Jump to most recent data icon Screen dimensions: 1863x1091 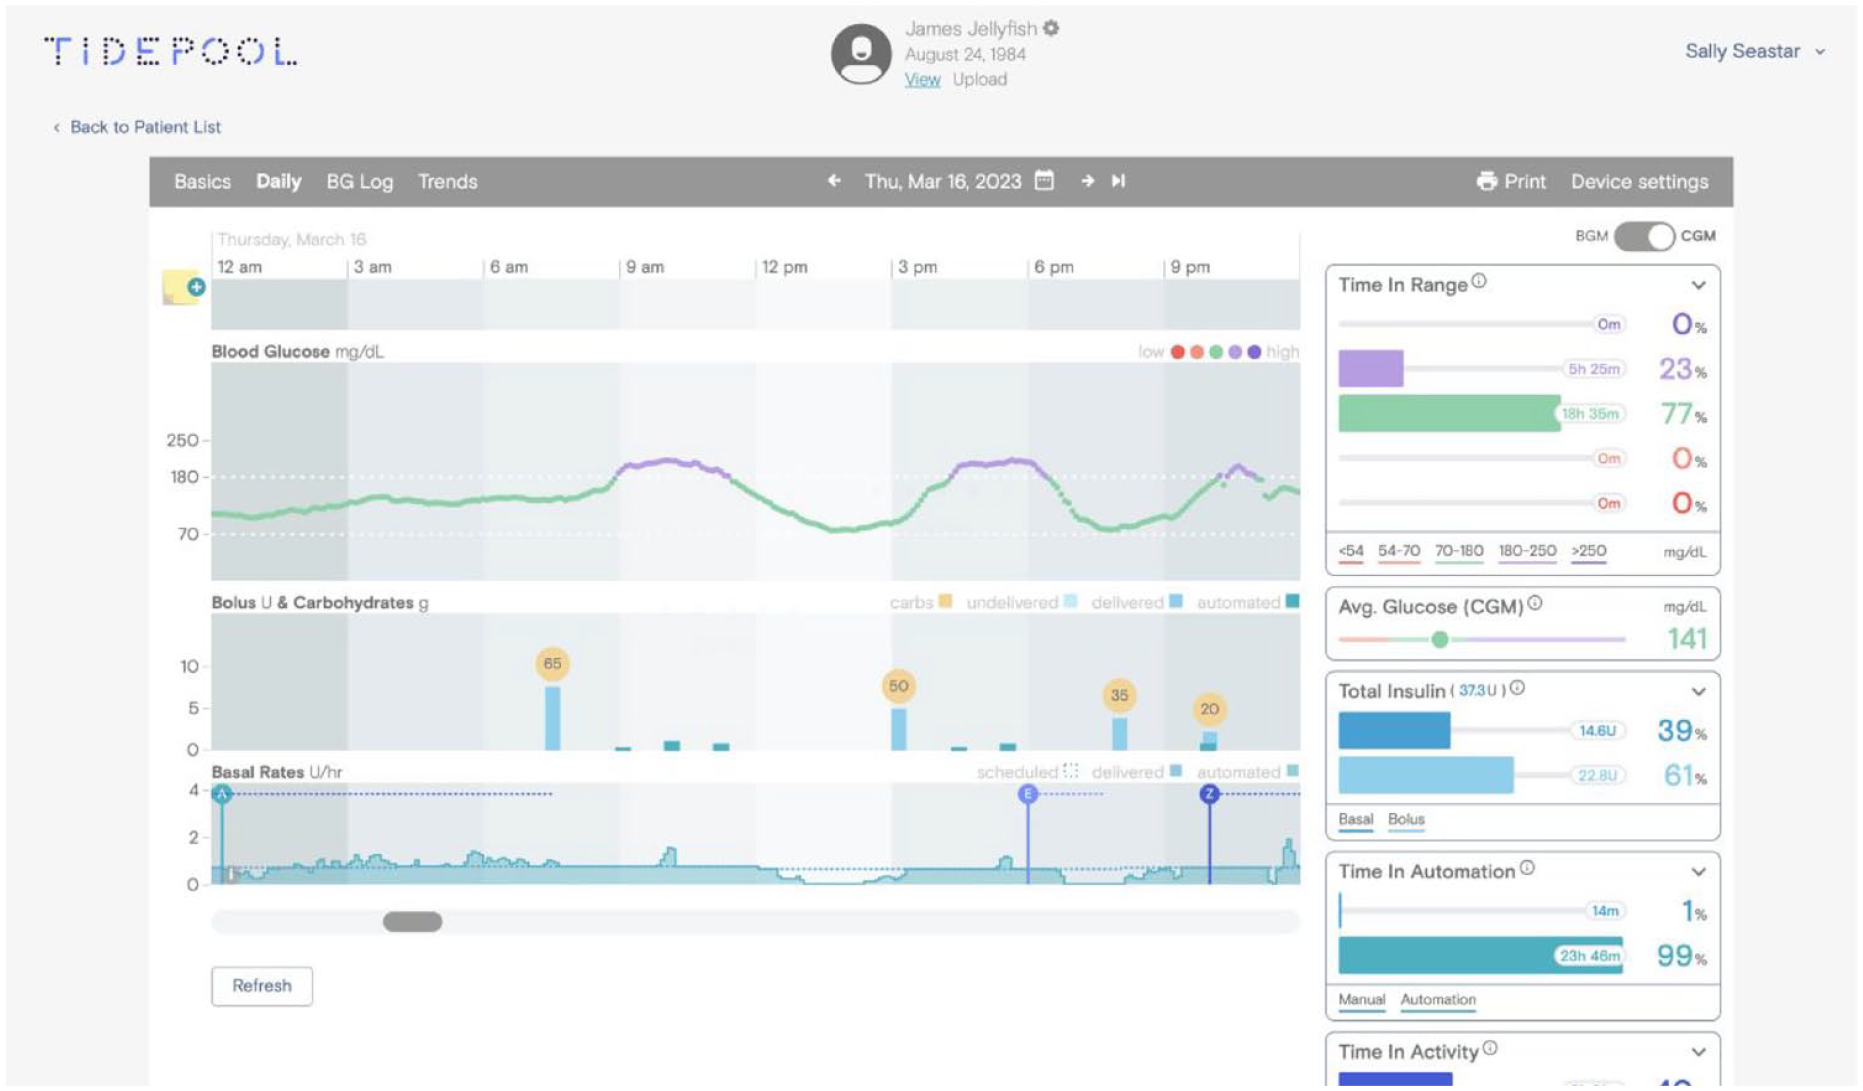coord(1119,181)
